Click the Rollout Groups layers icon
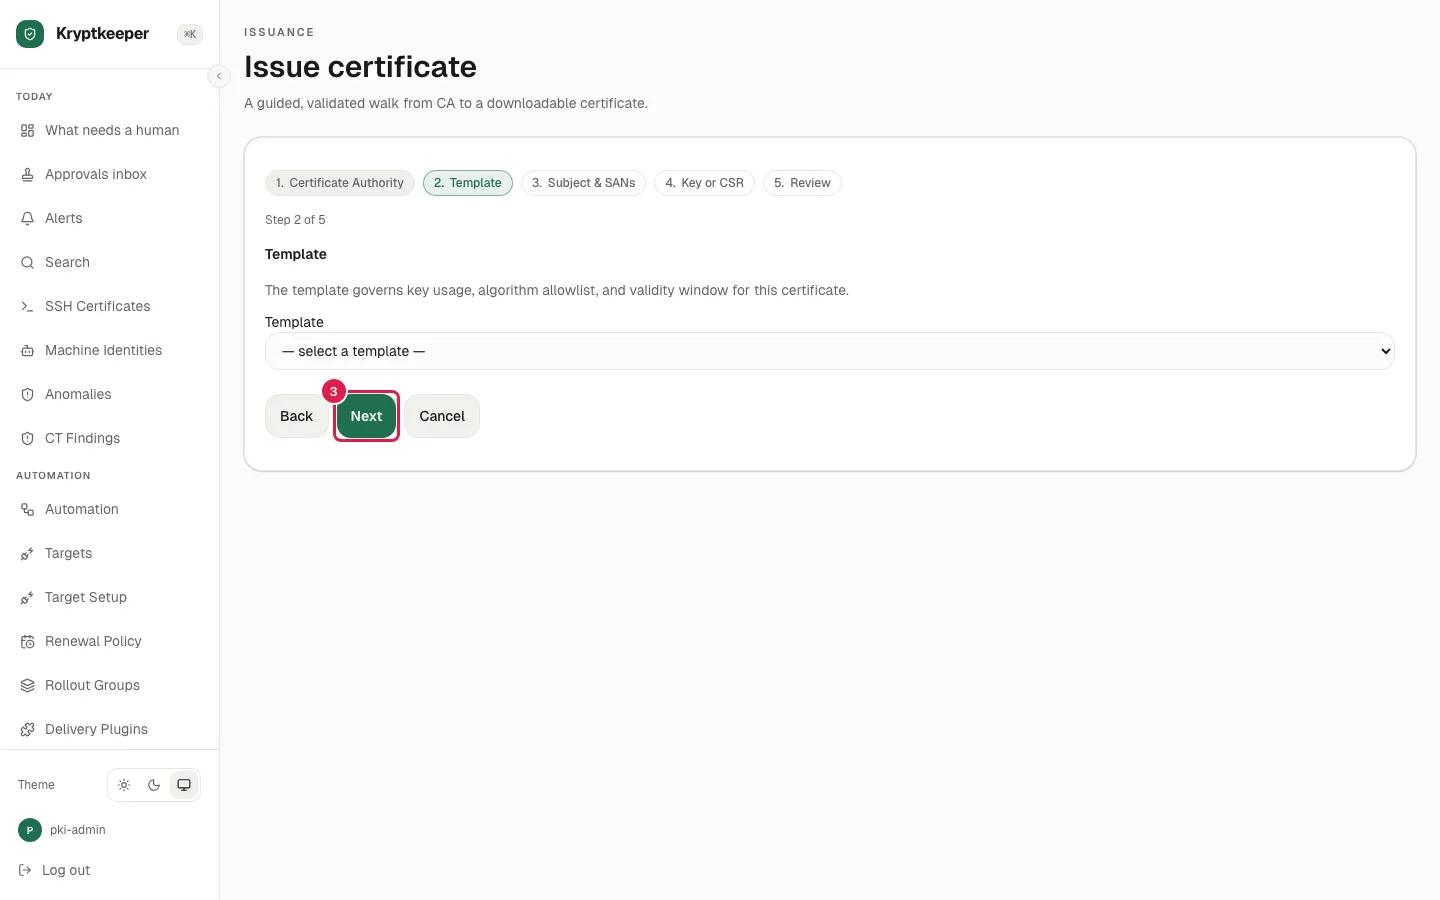This screenshot has height=900, width=1440. pyautogui.click(x=28, y=685)
